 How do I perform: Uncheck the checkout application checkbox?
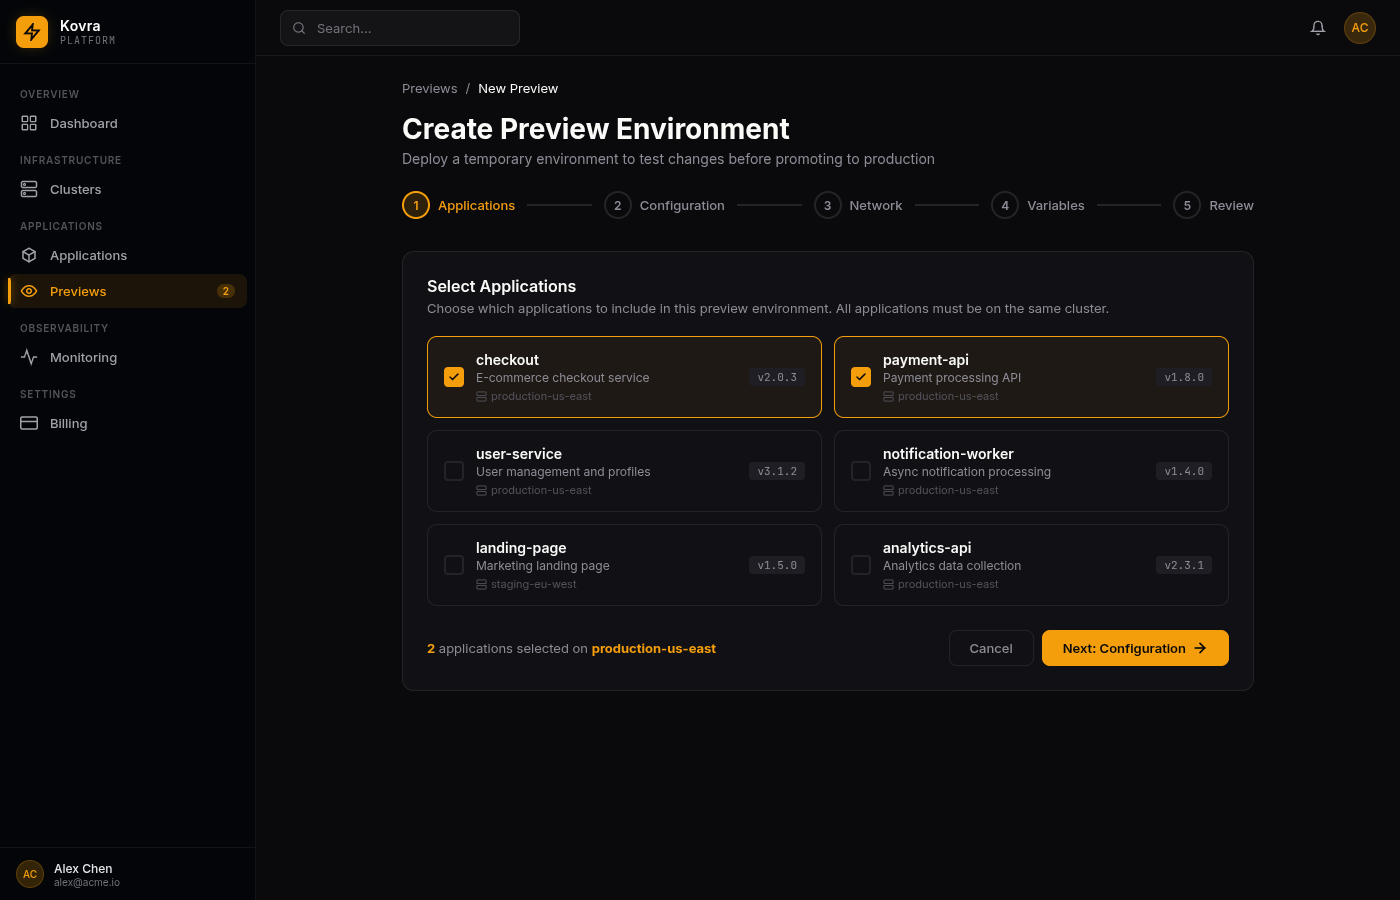click(454, 377)
